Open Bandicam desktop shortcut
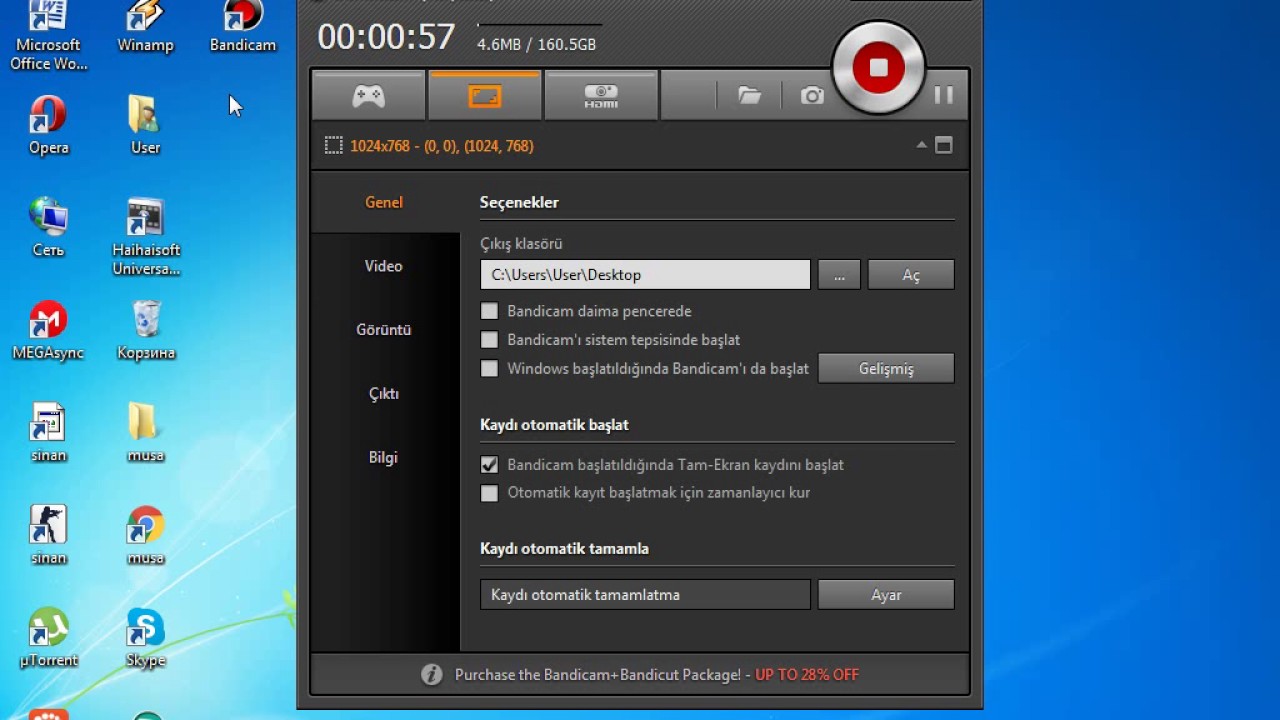Viewport: 1280px width, 720px height. (x=243, y=26)
